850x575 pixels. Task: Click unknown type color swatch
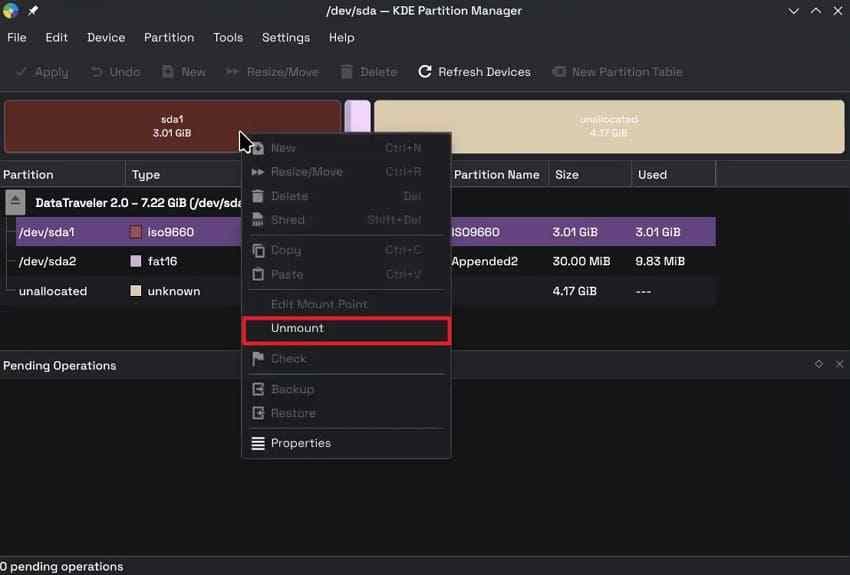[136, 291]
